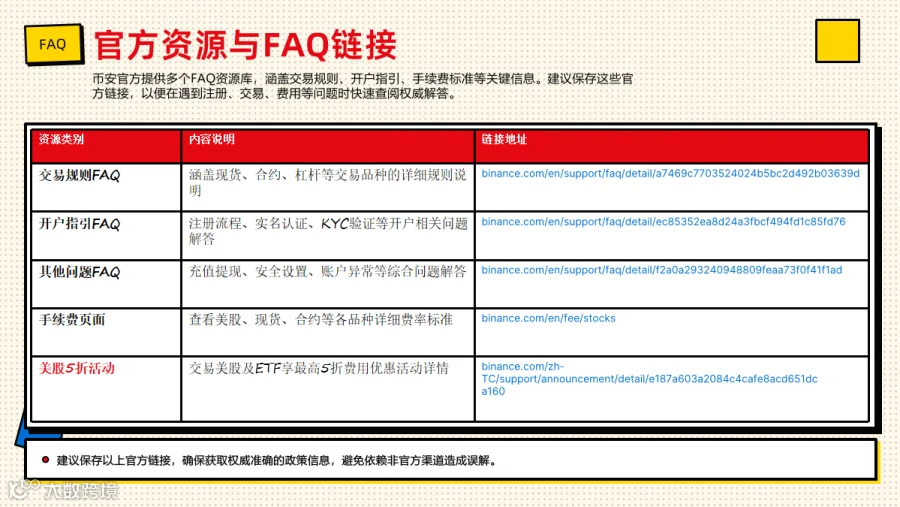Viewport: 900px width, 507px height.
Task: Open the 交易规则FAQ binance link
Action: click(x=670, y=173)
